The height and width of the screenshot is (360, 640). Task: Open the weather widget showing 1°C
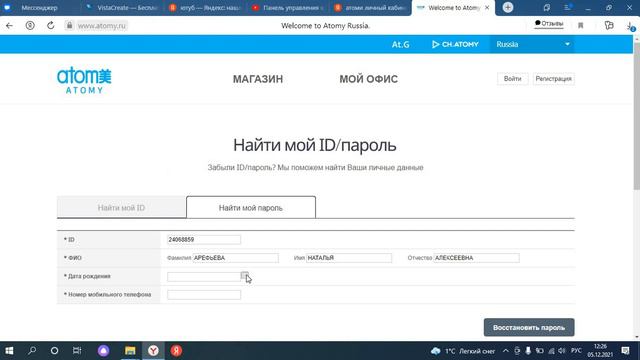(463, 351)
